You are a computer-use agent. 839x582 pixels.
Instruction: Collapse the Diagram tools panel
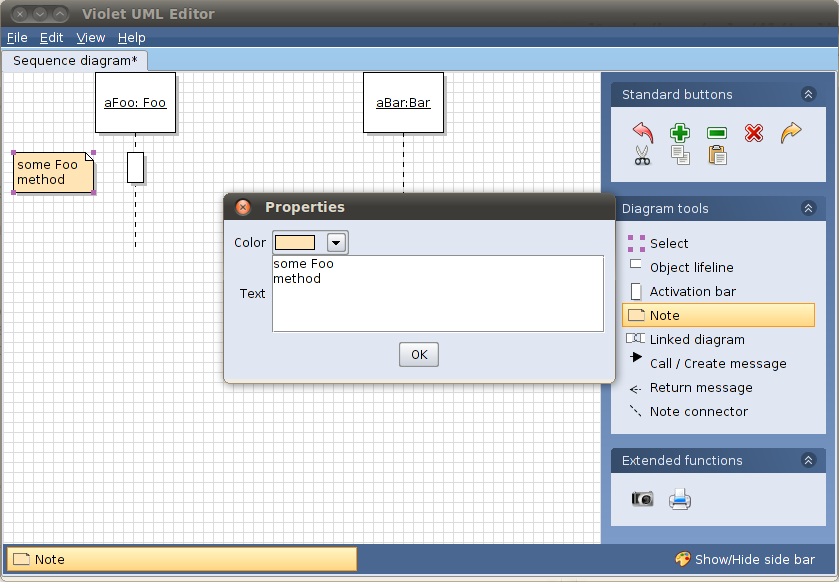tap(808, 209)
